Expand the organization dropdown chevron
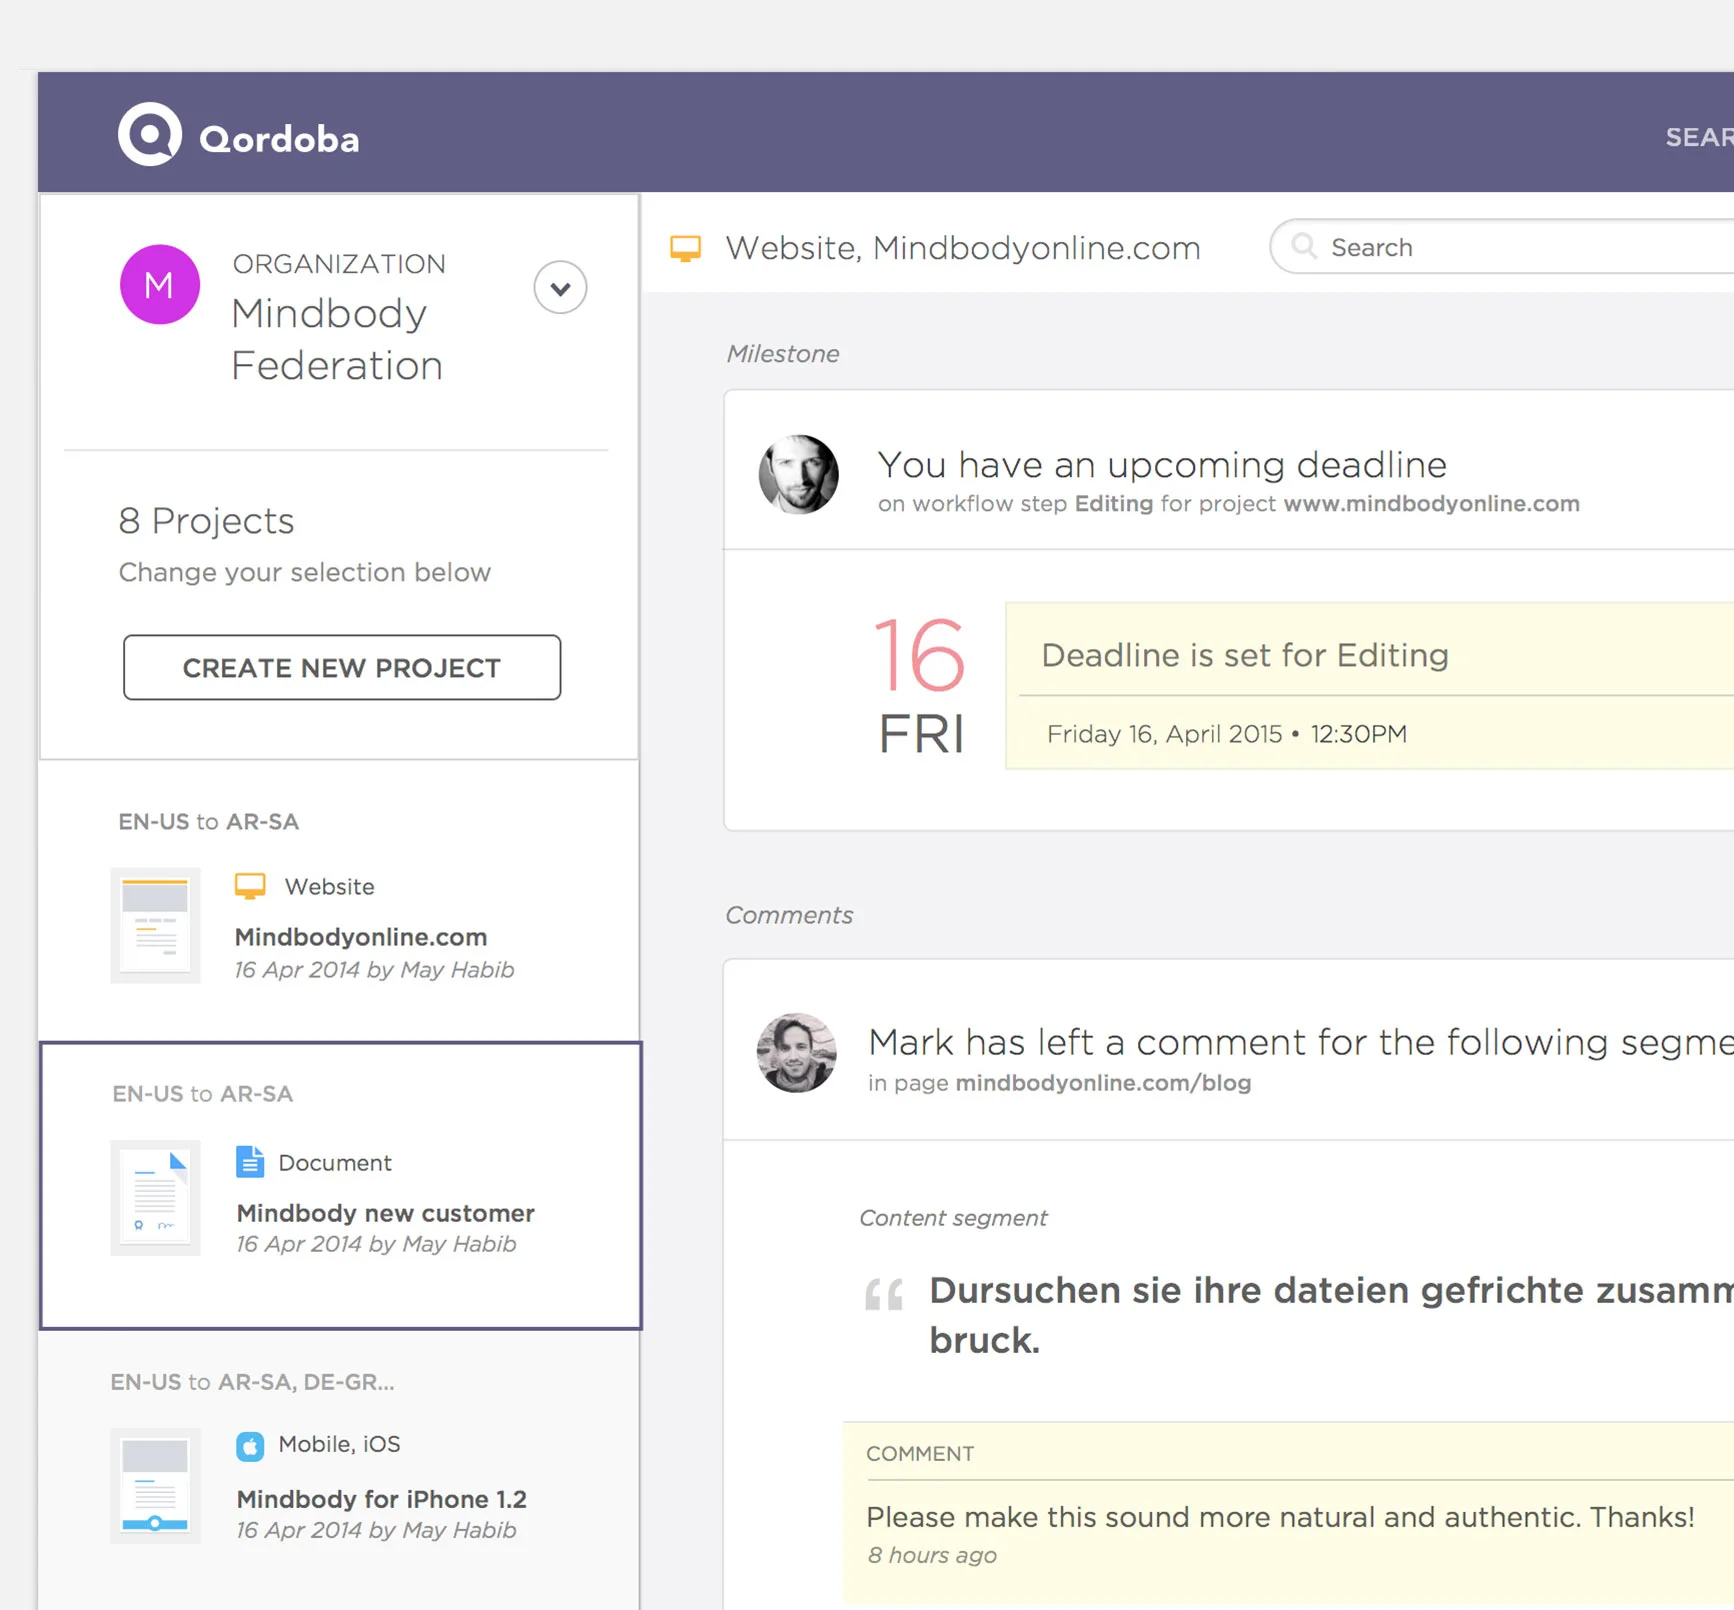 [560, 288]
